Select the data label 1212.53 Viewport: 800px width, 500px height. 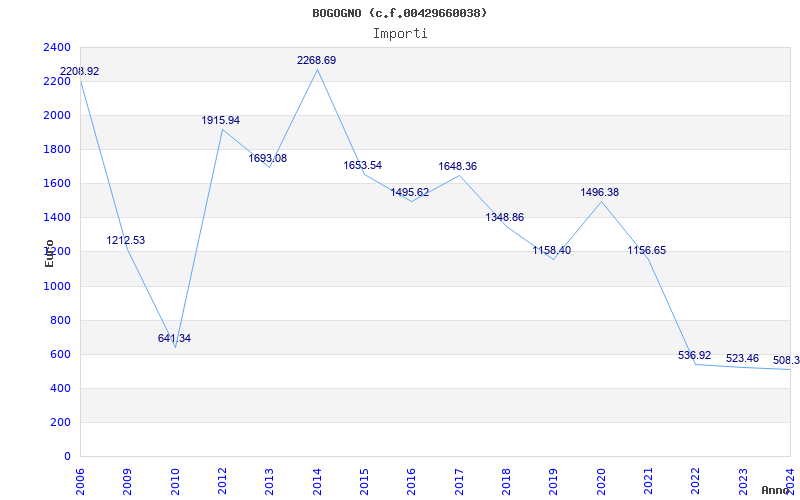click(126, 240)
